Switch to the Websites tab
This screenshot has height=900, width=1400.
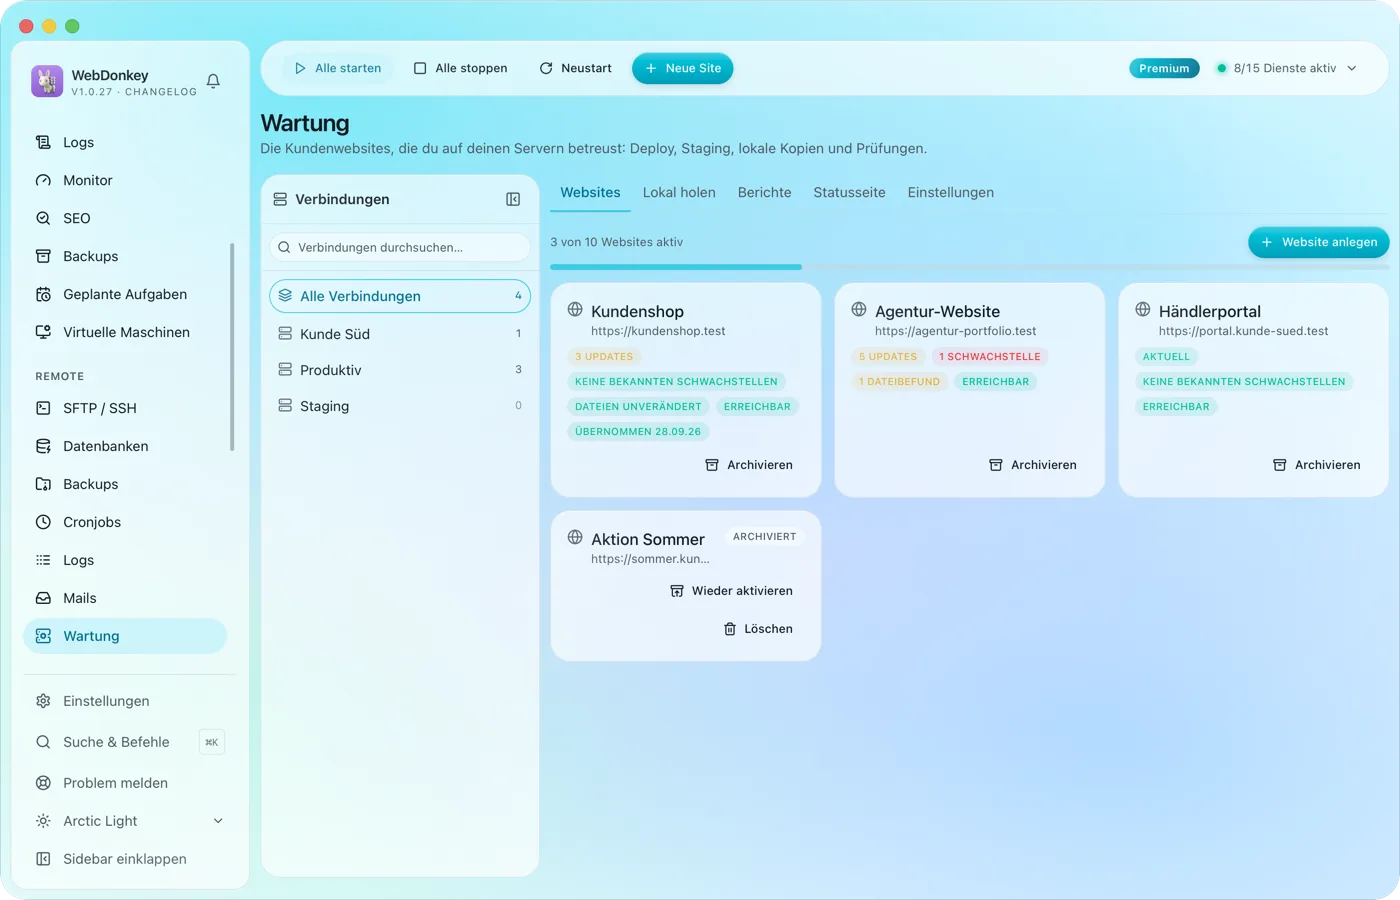tap(590, 193)
